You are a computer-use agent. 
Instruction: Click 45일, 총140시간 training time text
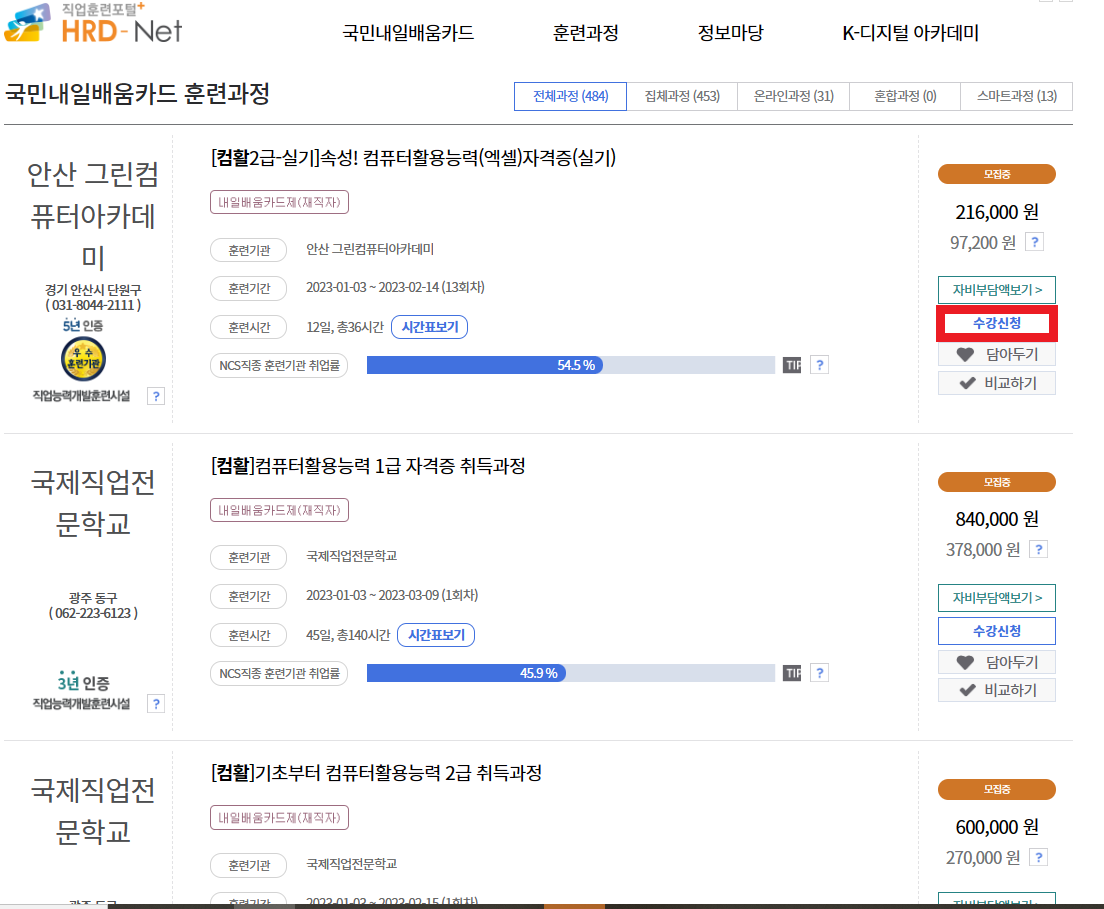point(348,635)
